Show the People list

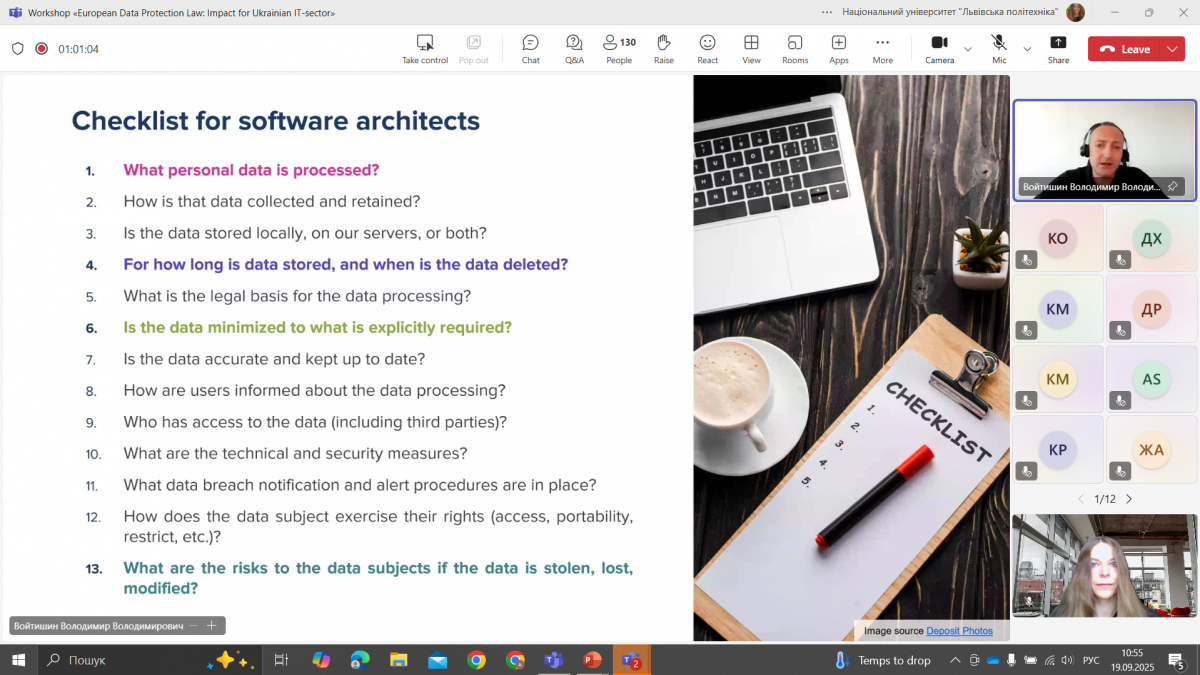pyautogui.click(x=619, y=48)
